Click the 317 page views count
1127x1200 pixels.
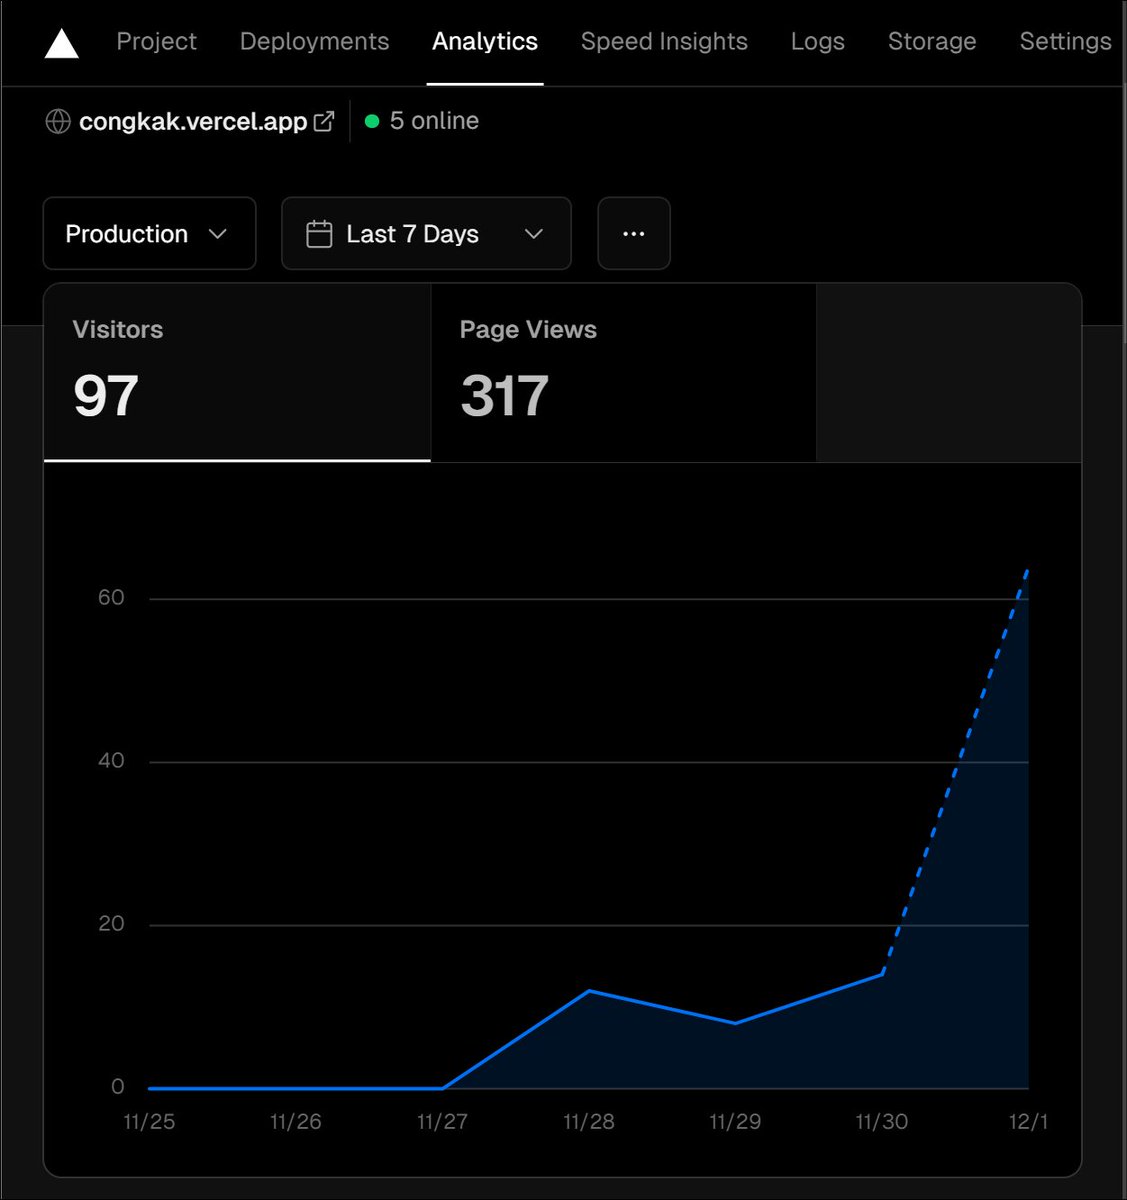(x=504, y=396)
